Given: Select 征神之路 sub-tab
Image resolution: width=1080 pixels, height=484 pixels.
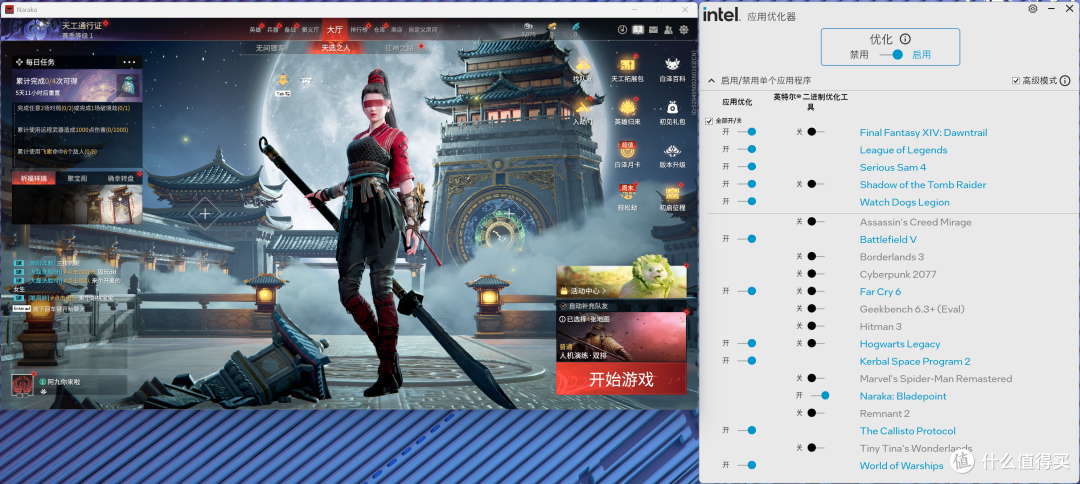Looking at the screenshot, I should pyautogui.click(x=399, y=48).
